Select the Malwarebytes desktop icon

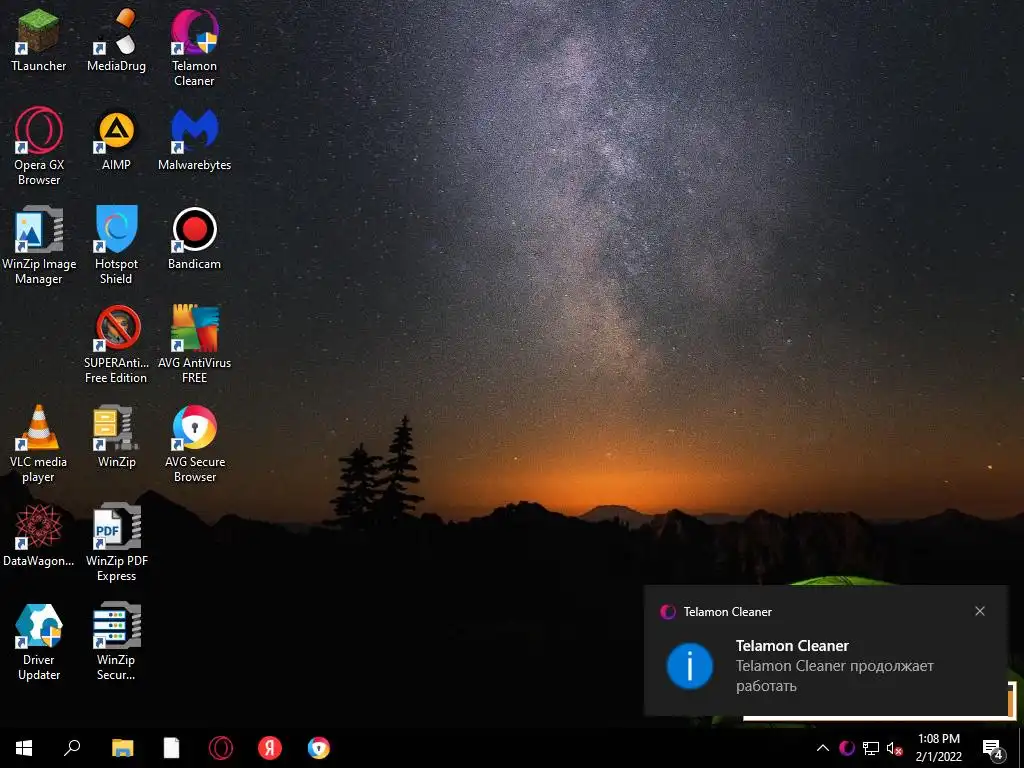click(195, 140)
